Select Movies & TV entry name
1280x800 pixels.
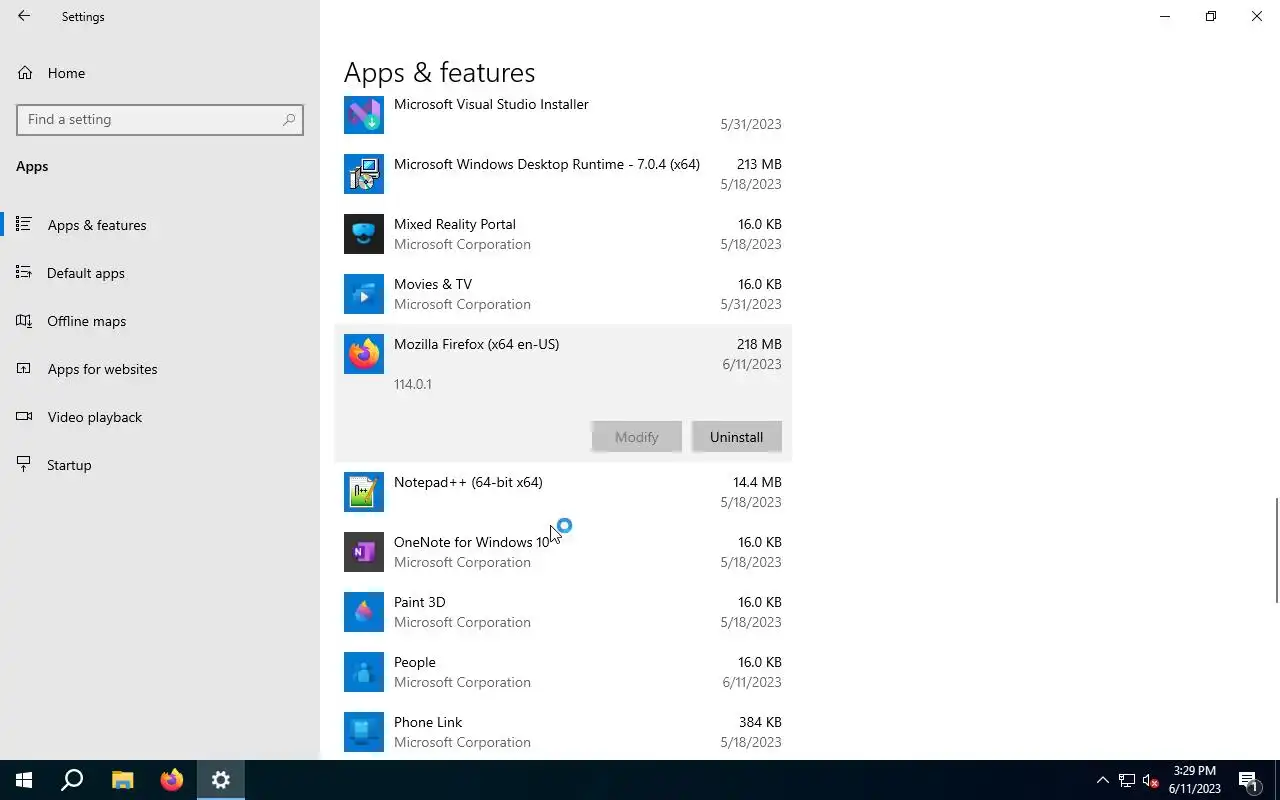433,284
